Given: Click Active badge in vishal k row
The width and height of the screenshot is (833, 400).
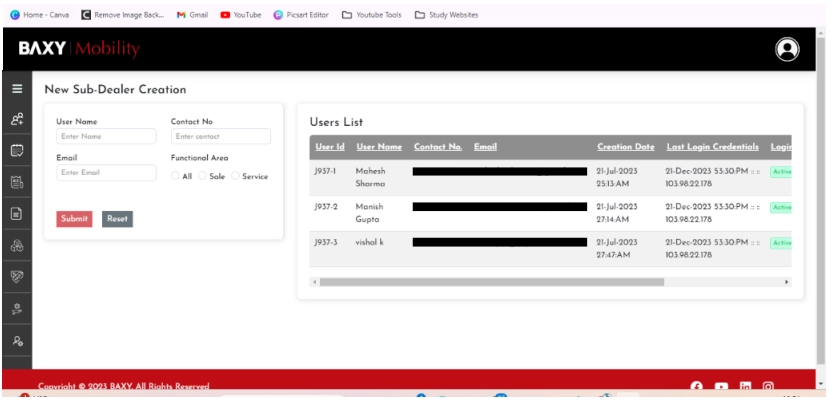Looking at the screenshot, I should coord(781,243).
